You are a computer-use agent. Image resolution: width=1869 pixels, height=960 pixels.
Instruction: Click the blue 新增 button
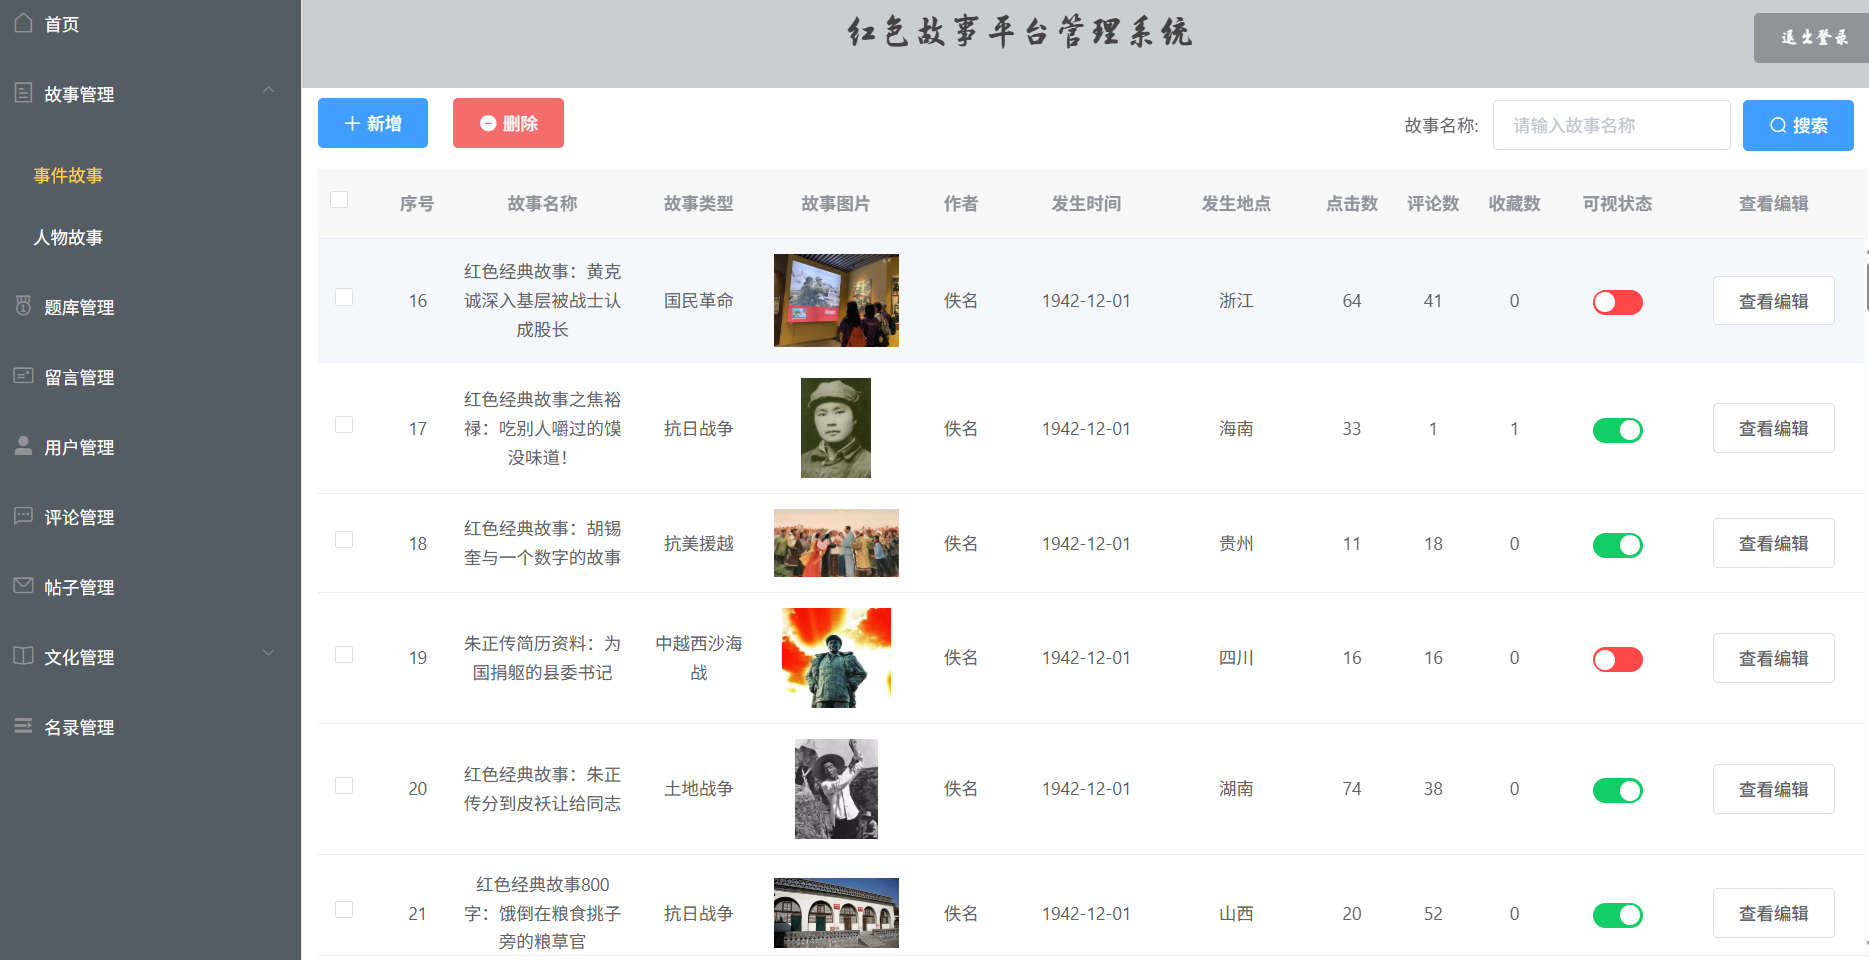(x=373, y=123)
